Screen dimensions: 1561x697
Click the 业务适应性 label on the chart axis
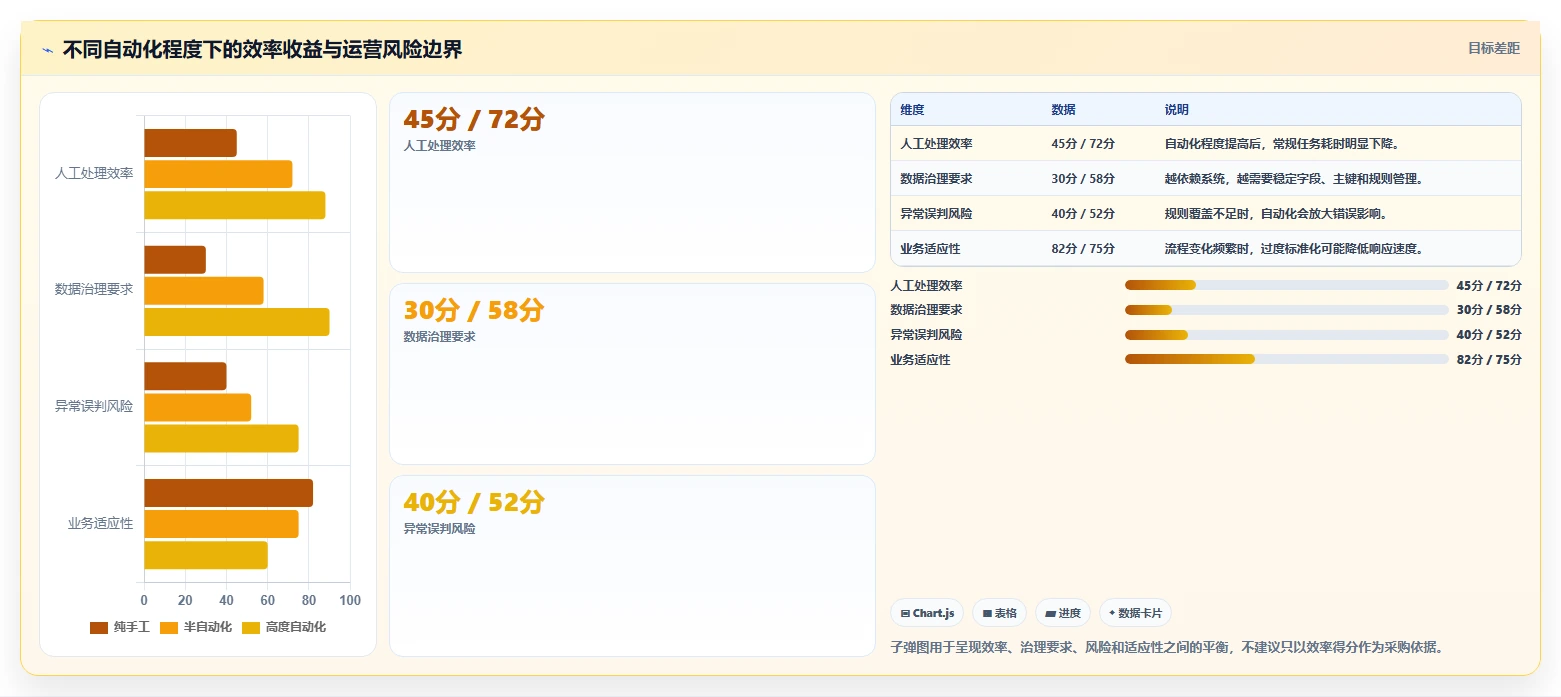click(100, 523)
